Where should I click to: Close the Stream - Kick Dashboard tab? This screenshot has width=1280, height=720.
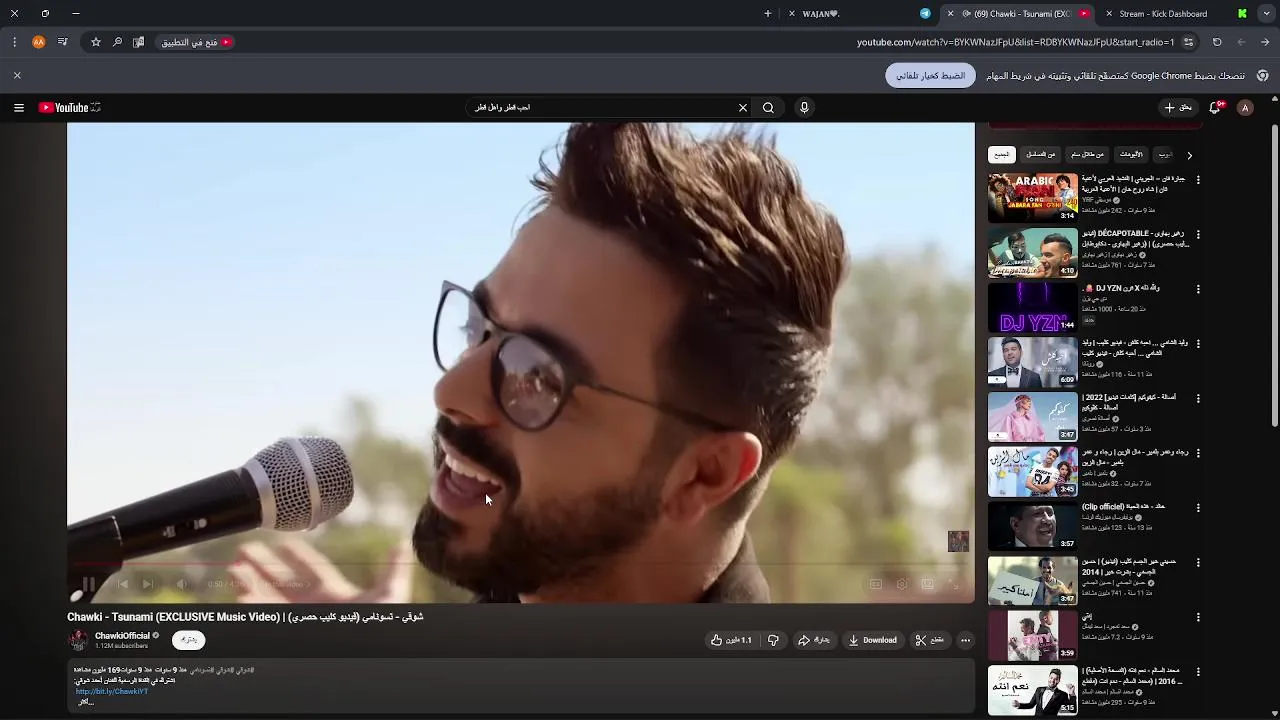click(1109, 14)
